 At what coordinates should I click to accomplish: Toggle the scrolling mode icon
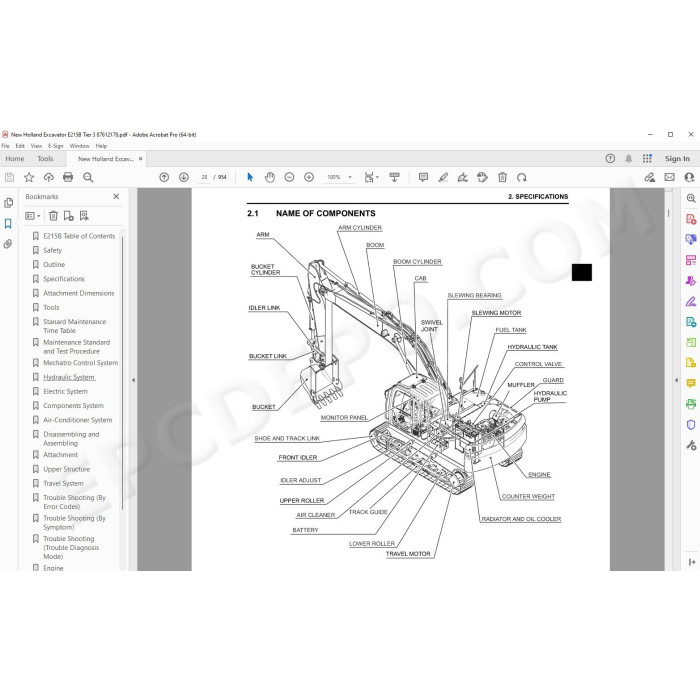pos(394,177)
